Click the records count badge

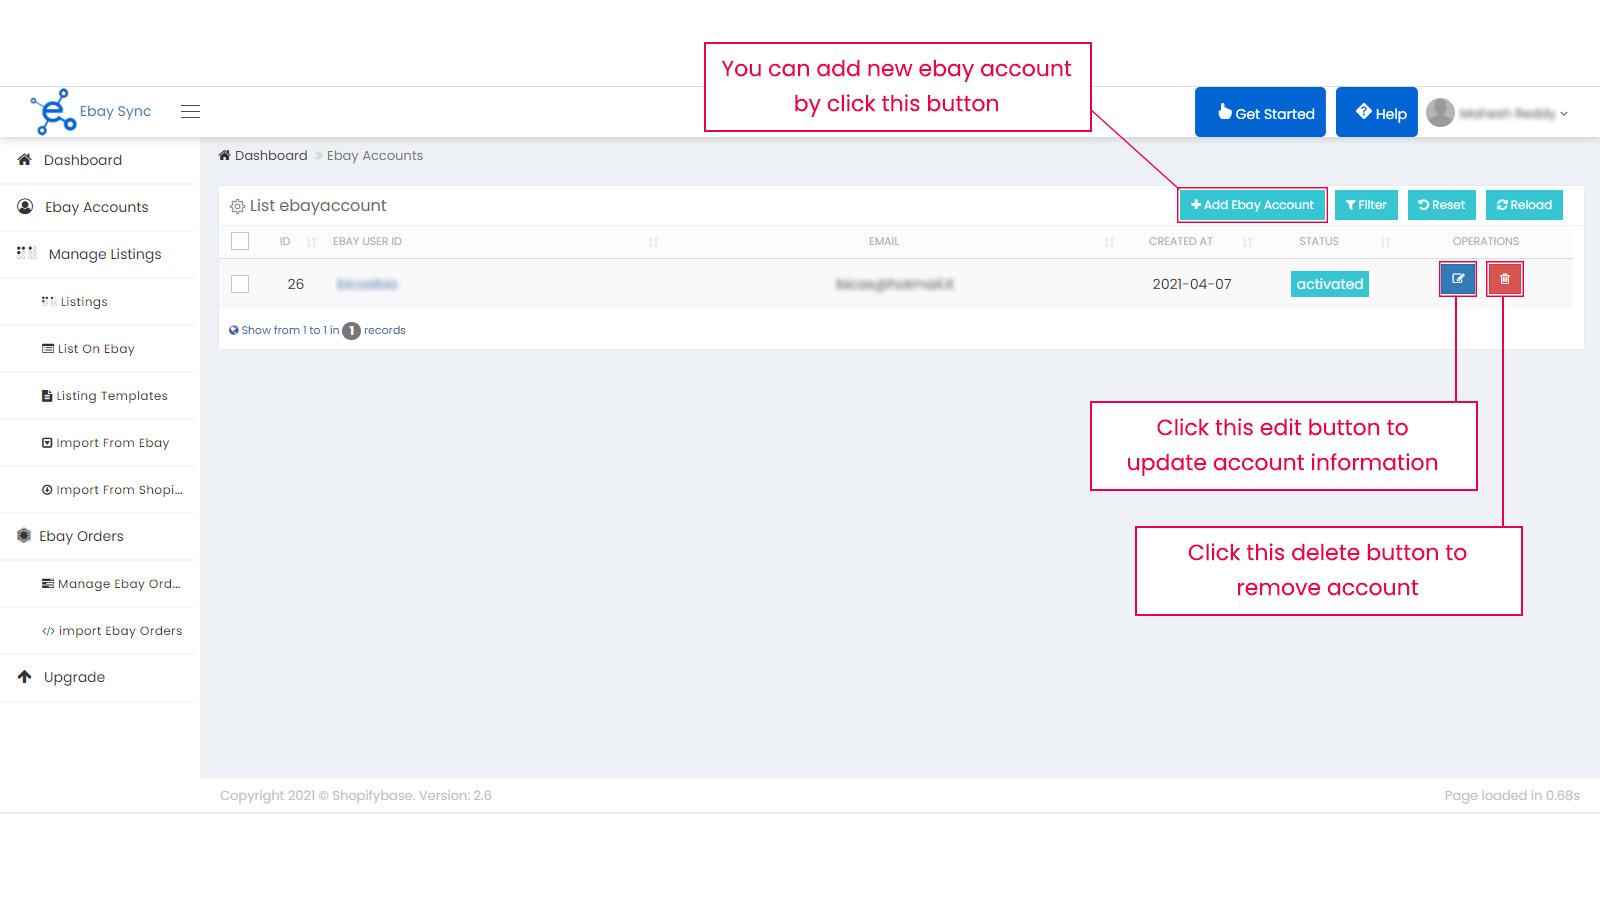coord(351,331)
